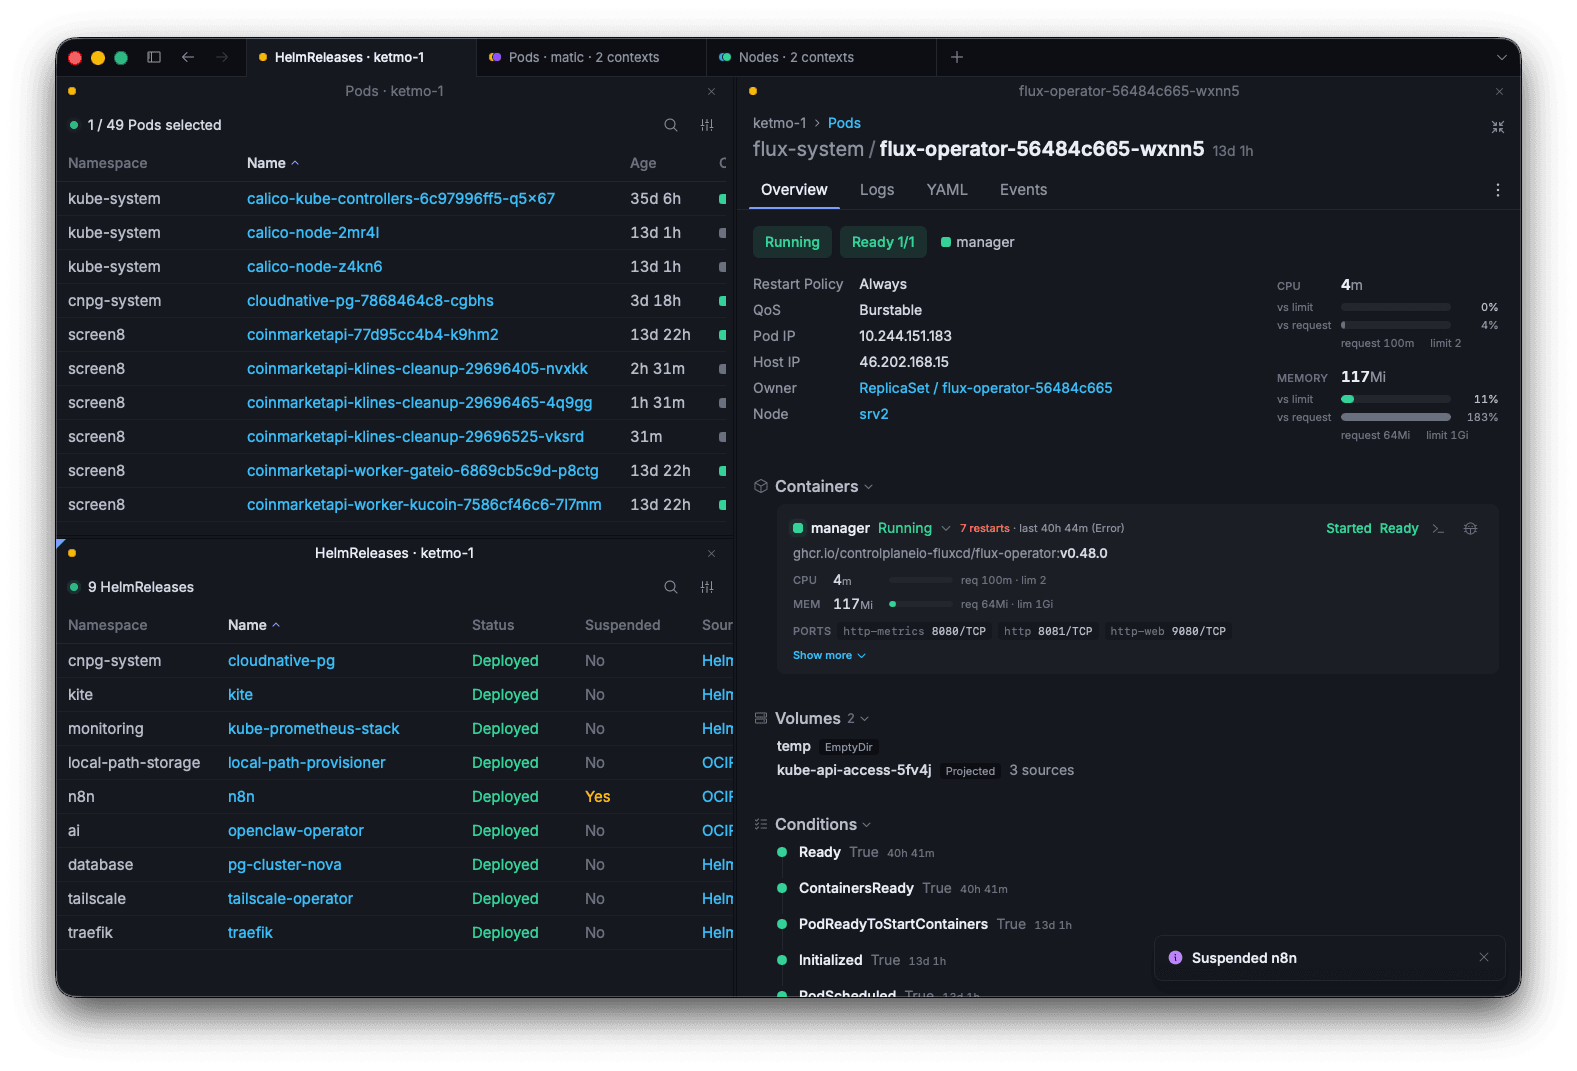This screenshot has height=1071, width=1577.
Task: Click Yes suspended value for n8n
Action: pos(597,797)
